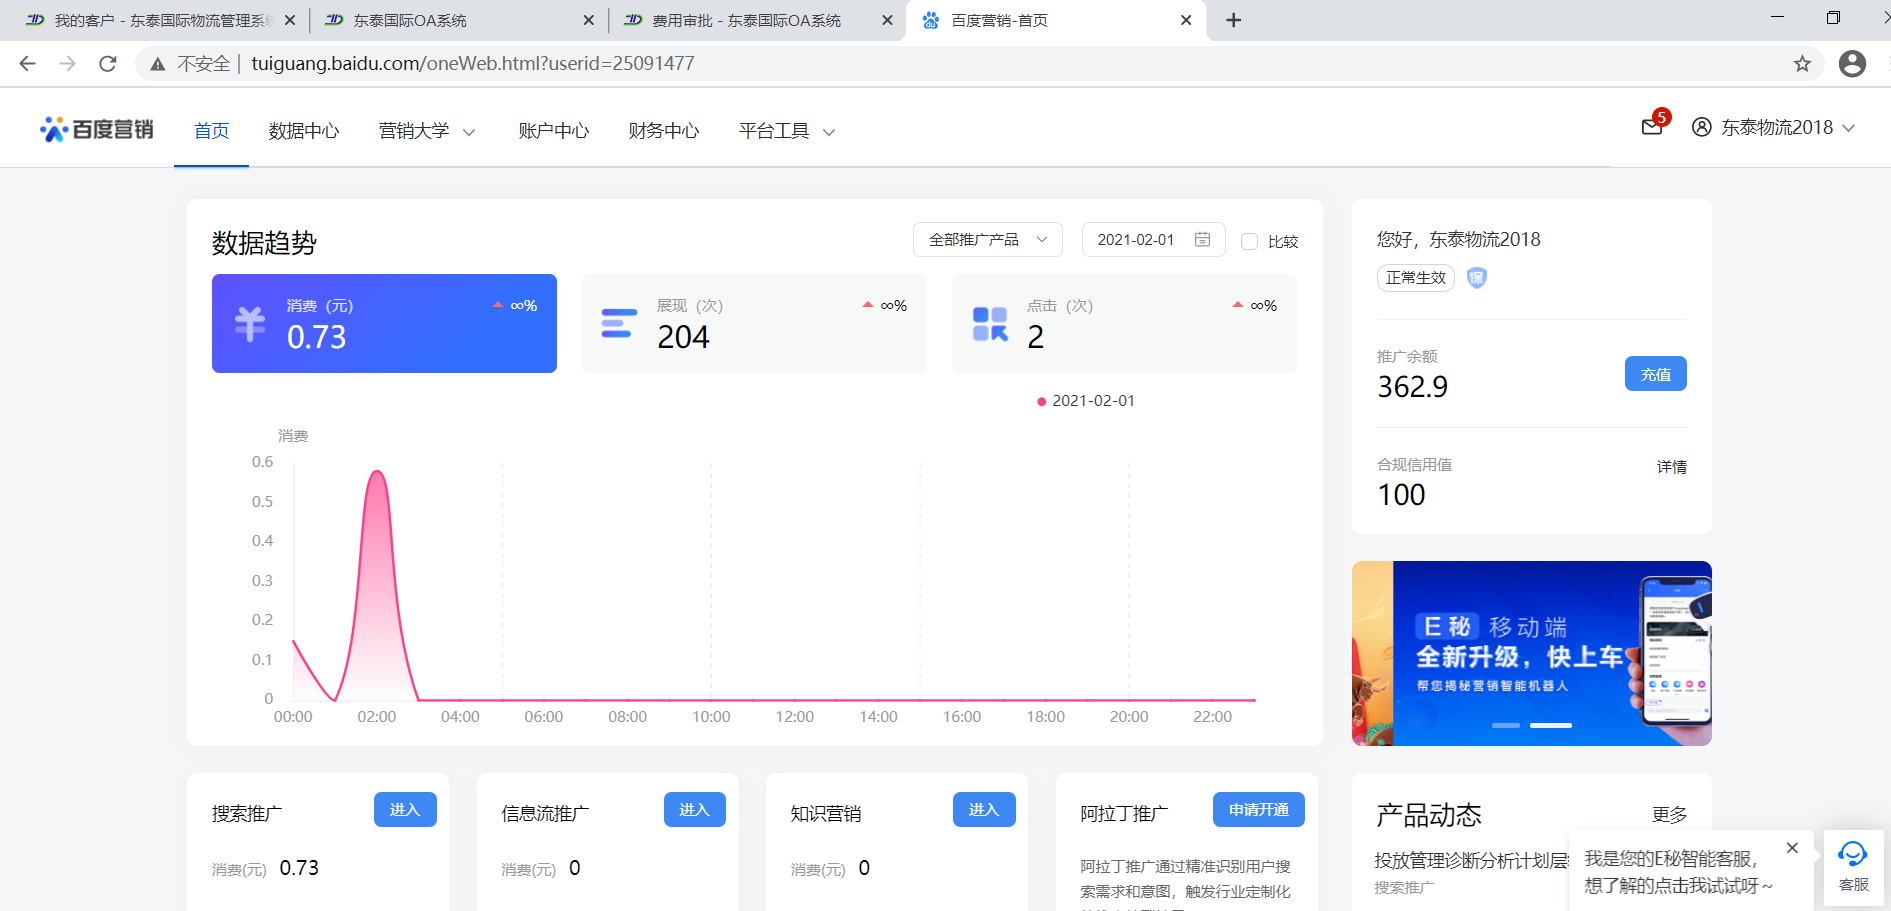This screenshot has height=911, width=1891.
Task: Click the 充值 recharge button
Action: point(1655,374)
